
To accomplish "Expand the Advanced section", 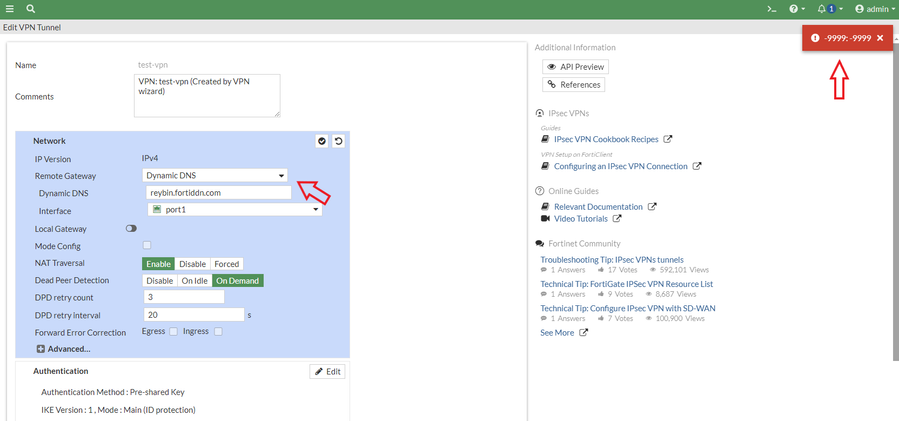I will click(x=63, y=349).
